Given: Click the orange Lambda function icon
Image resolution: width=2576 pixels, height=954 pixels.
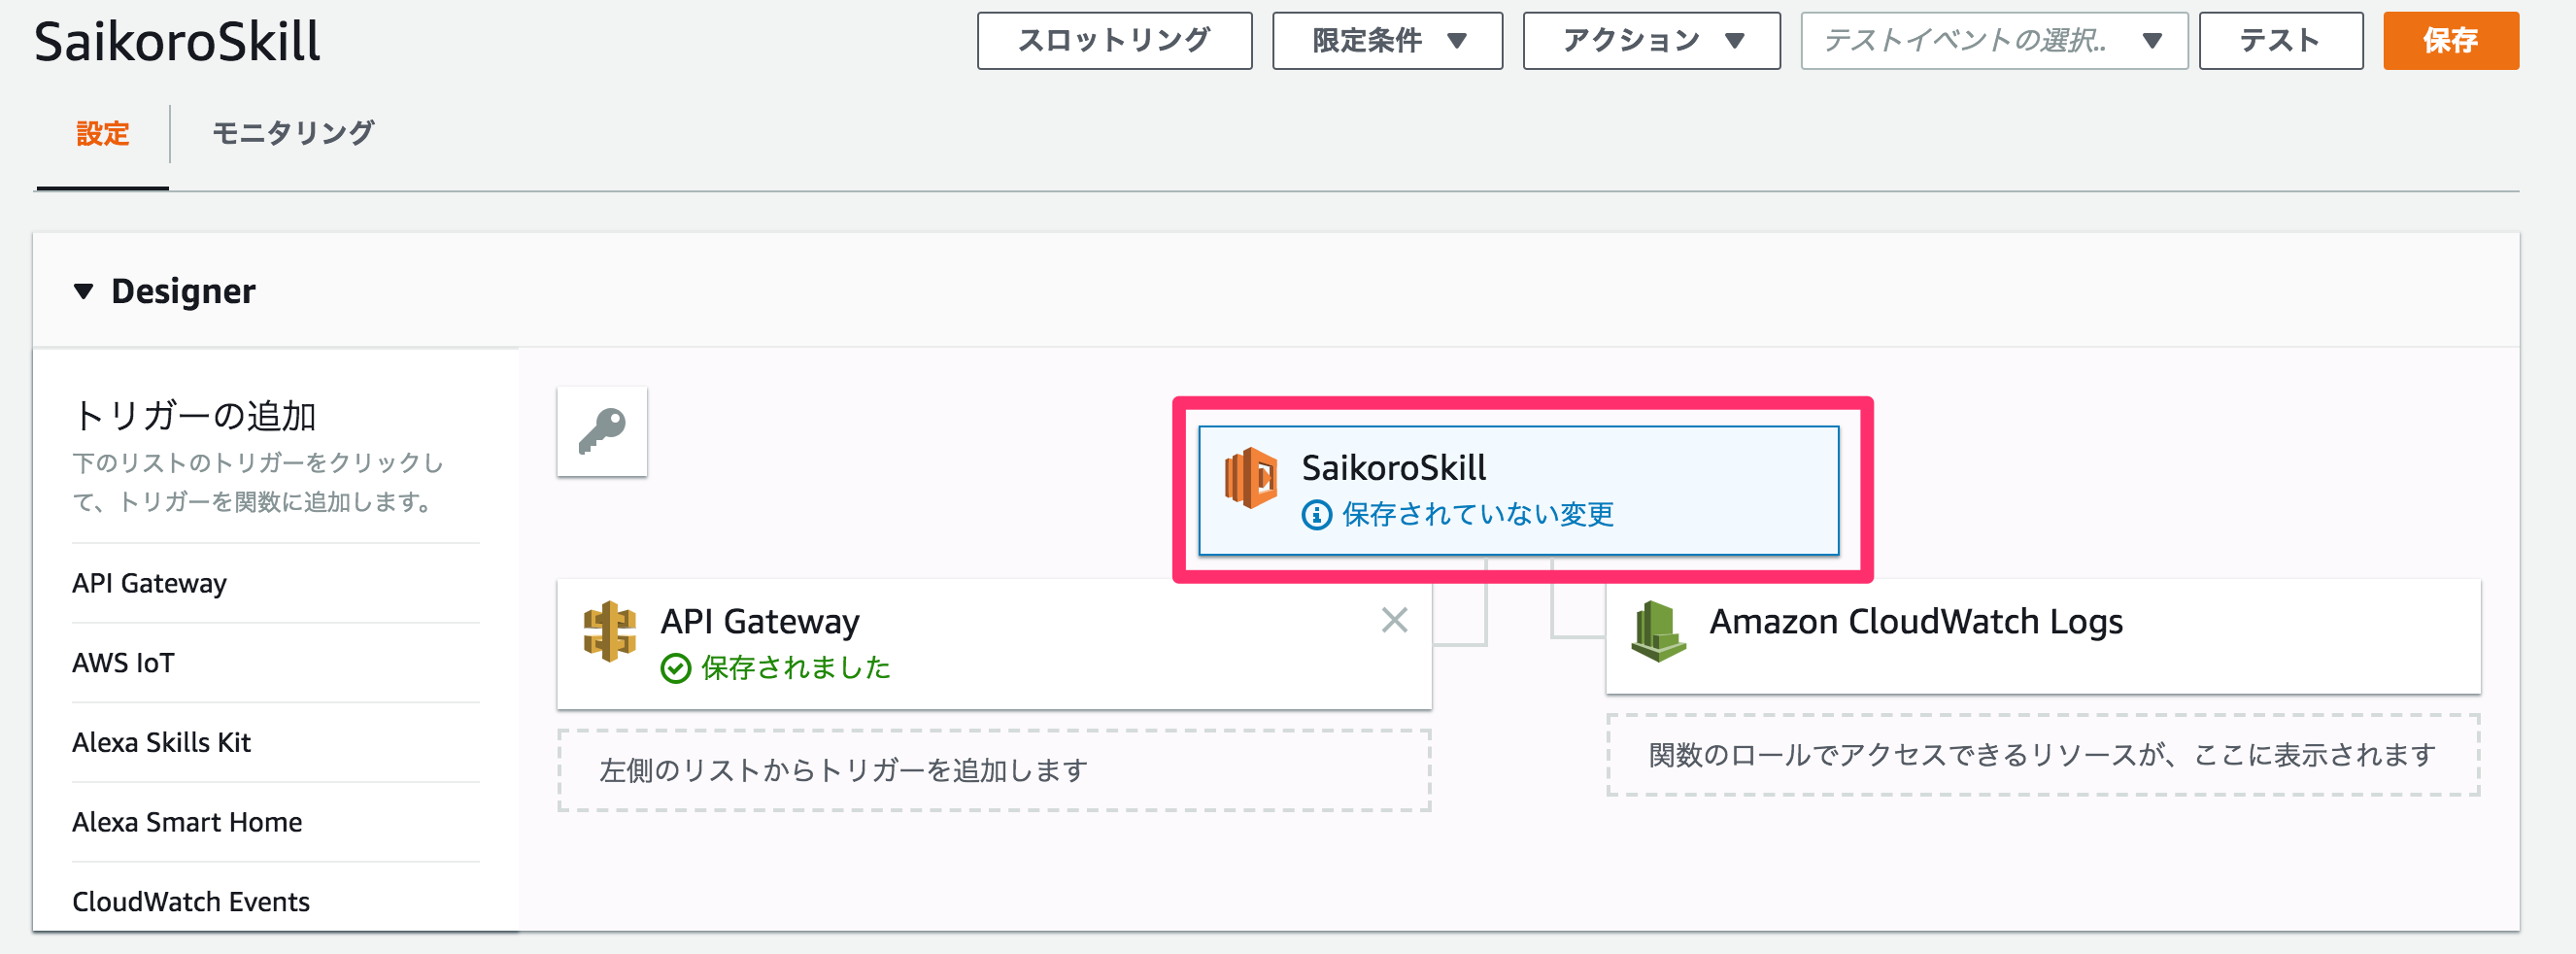Looking at the screenshot, I should (1251, 478).
